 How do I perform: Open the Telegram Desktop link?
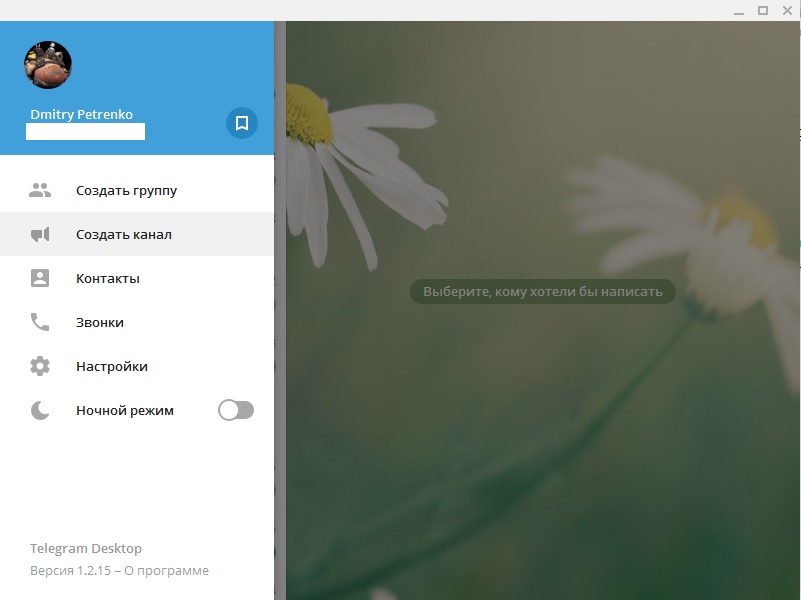pos(86,548)
